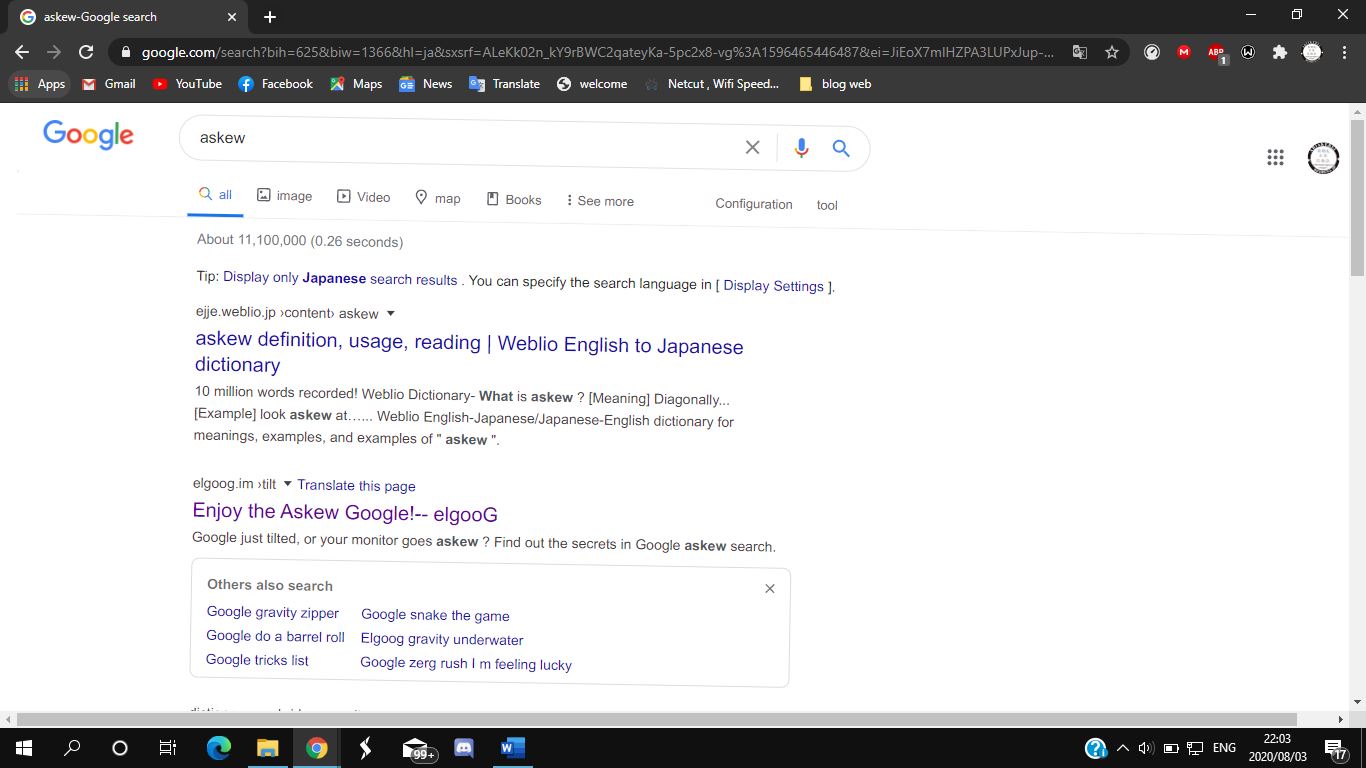
Task: Open File Explorer from the taskbar
Action: pyautogui.click(x=267, y=748)
